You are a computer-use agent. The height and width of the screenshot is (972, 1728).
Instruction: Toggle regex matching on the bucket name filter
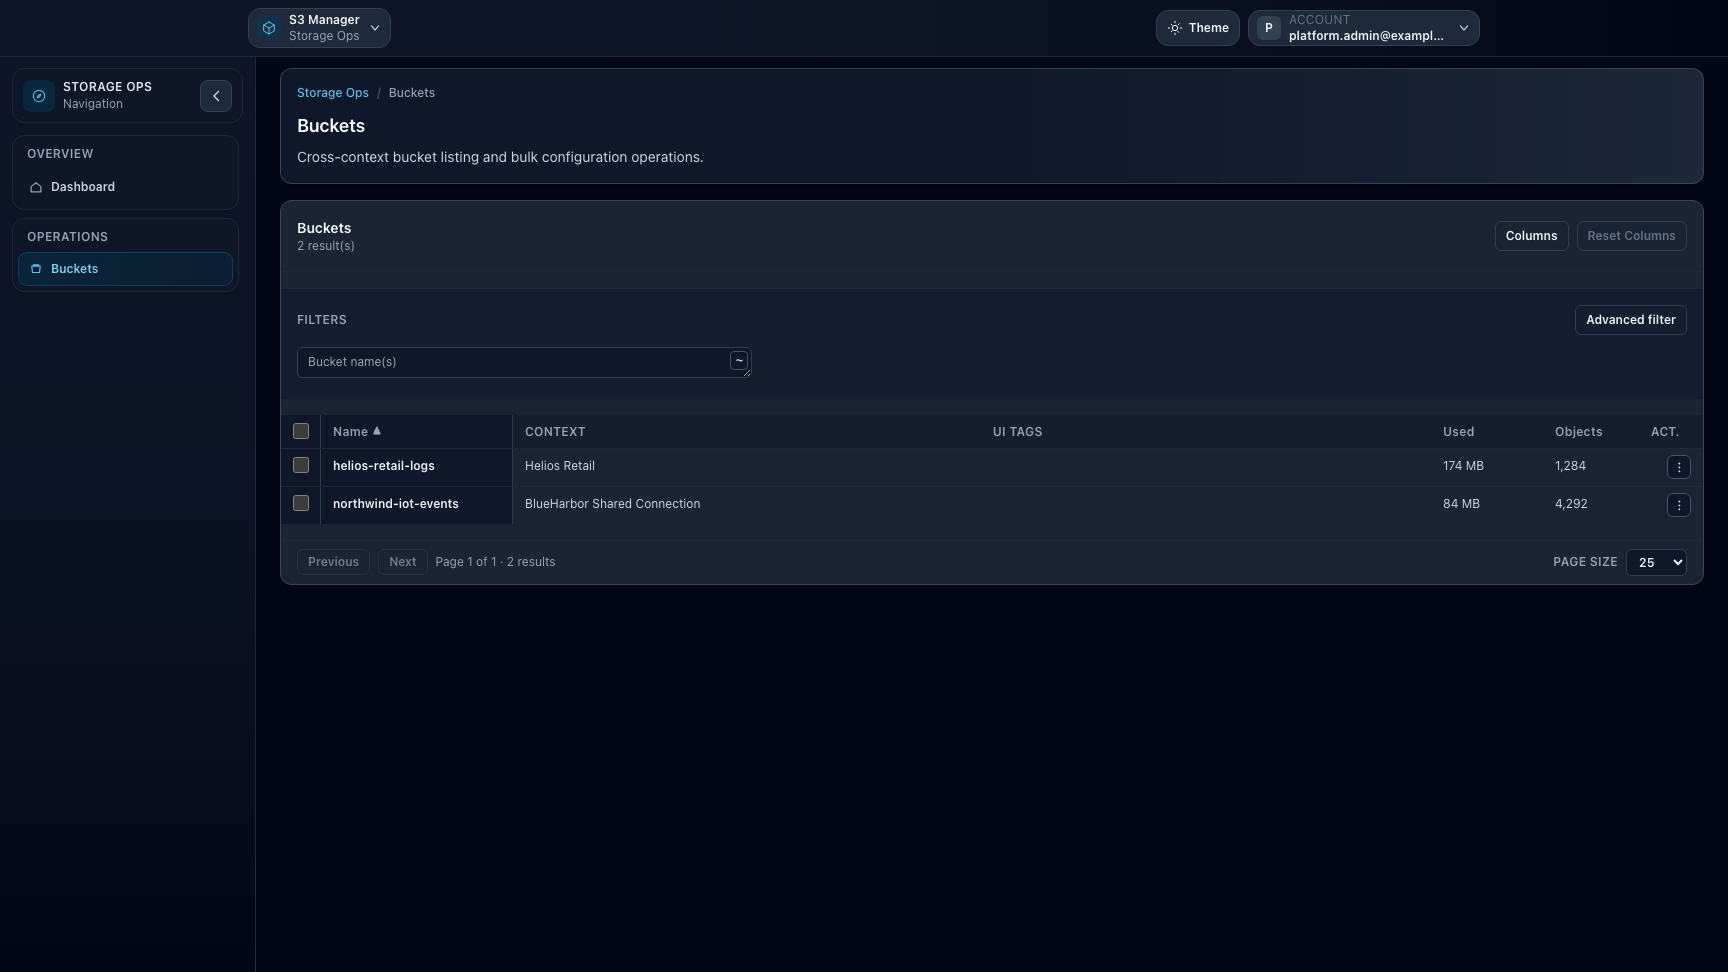738,361
